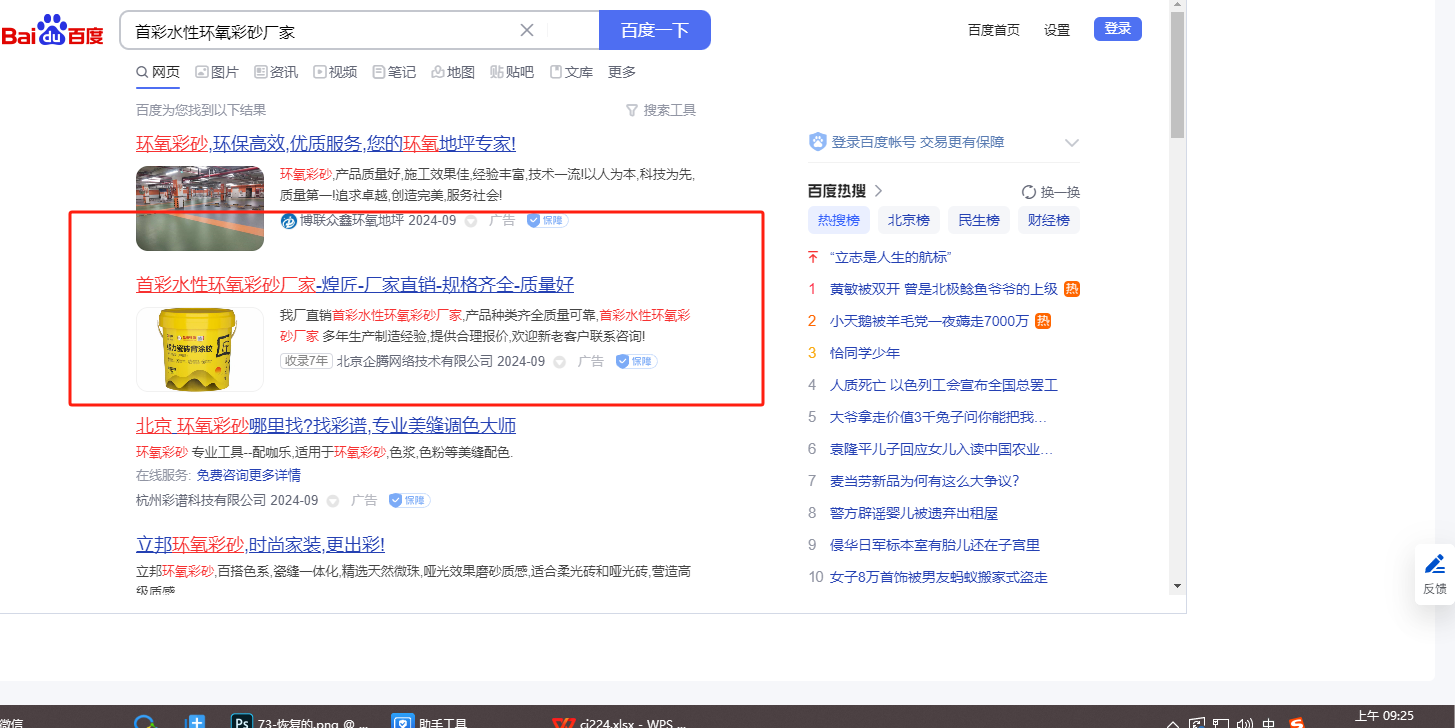Open the circle dropdown after 北京企腾网络技术有限公司 2024-09
Image resolution: width=1455 pixels, height=728 pixels.
(560, 362)
